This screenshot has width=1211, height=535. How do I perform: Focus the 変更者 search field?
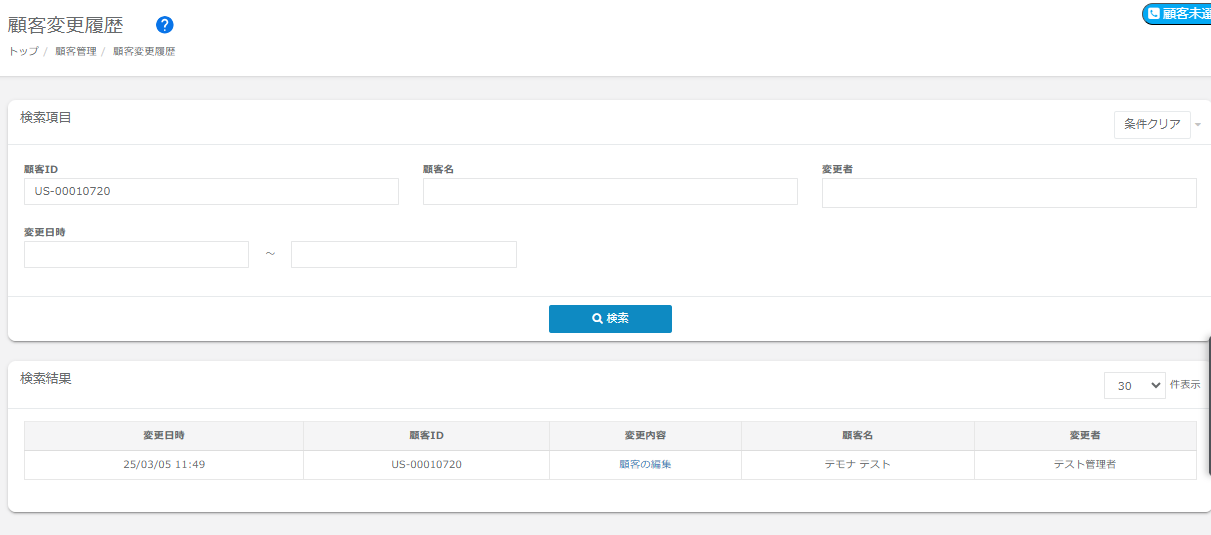point(1009,193)
